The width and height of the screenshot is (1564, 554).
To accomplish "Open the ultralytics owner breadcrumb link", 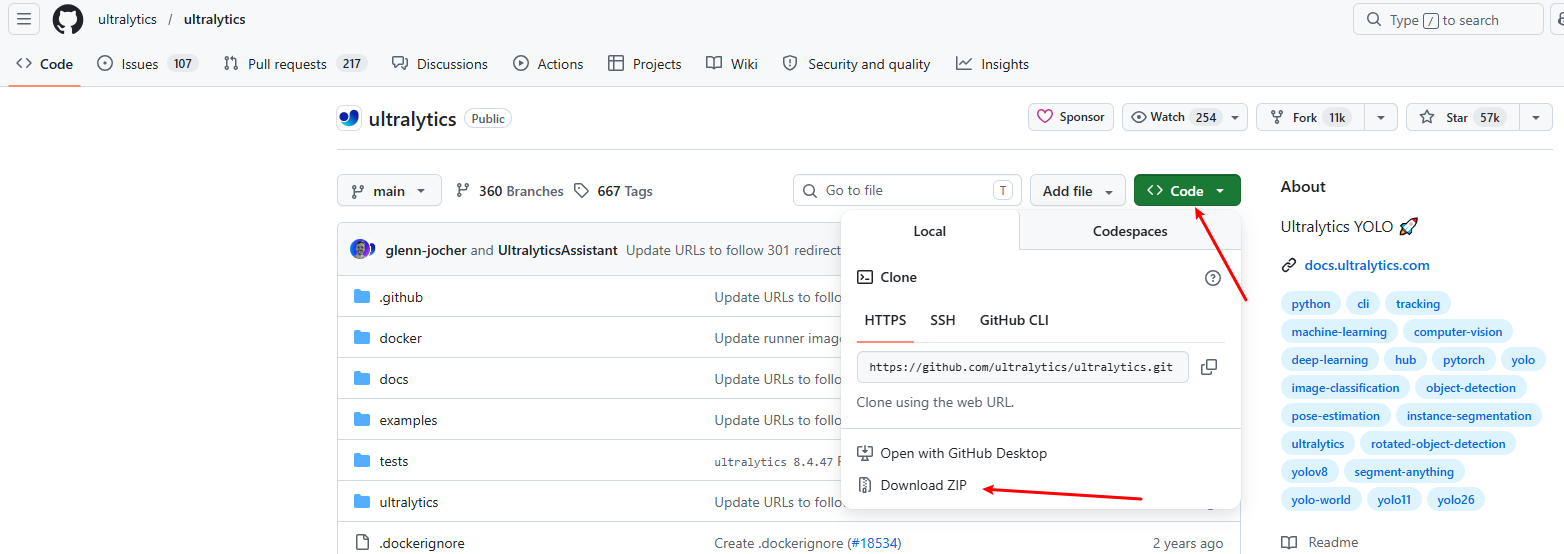I will click(127, 19).
